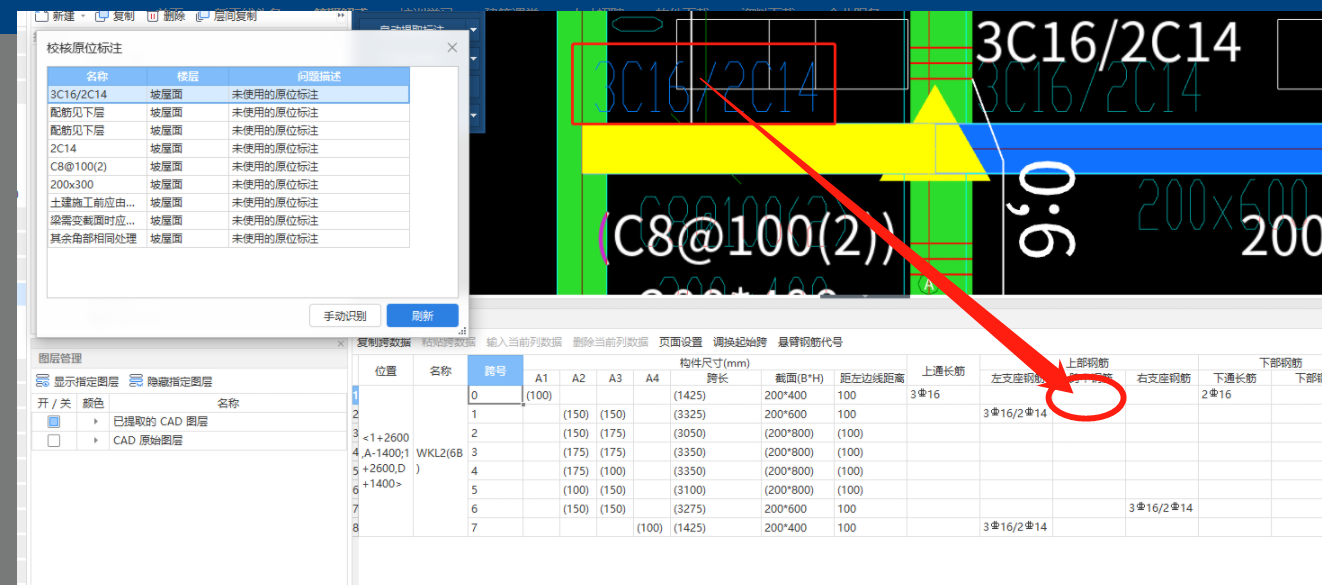This screenshot has width=1322, height=585.
Task: Click the 上通长筋 cell with 3⌀16
Action: [x=943, y=395]
